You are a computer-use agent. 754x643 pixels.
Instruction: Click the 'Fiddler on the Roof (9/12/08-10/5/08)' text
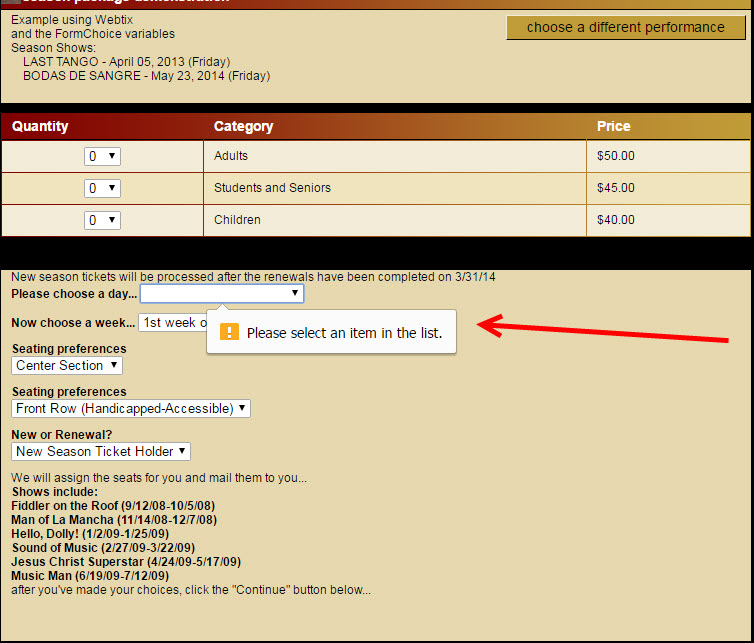113,506
